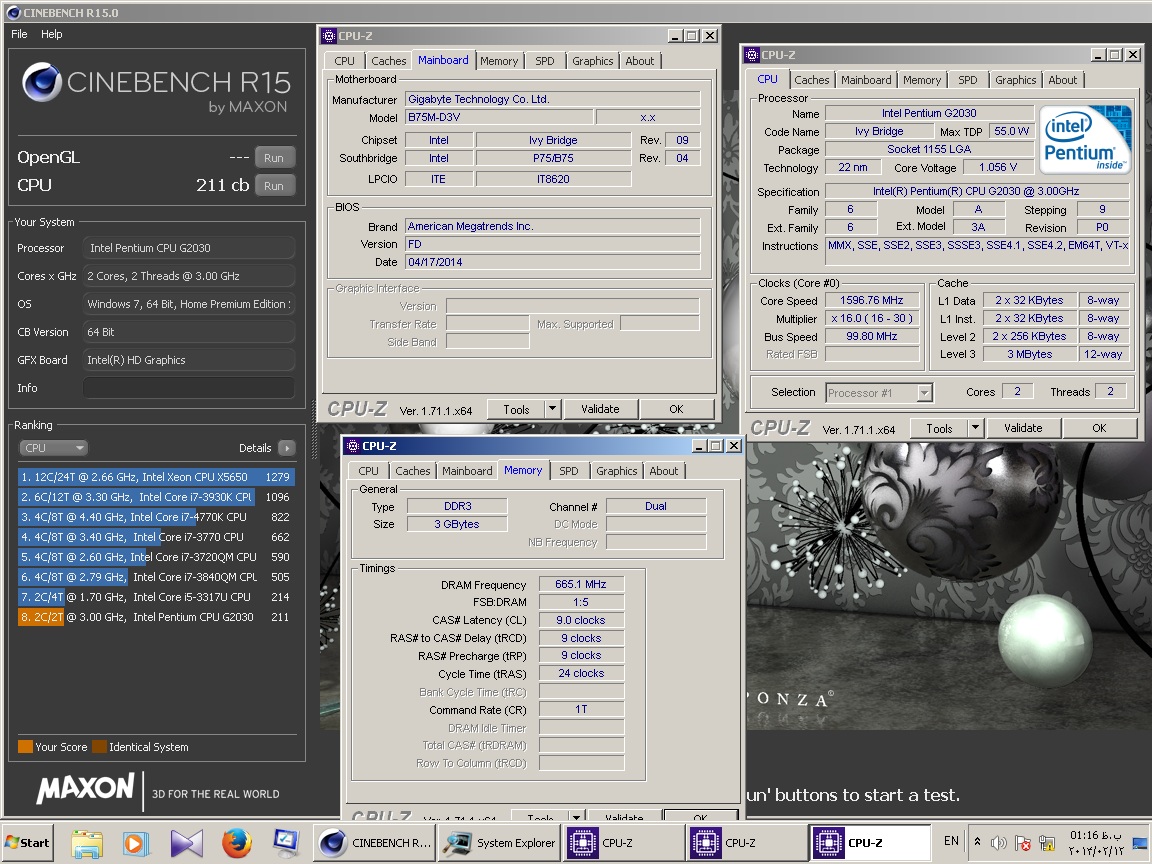The image size is (1152, 864).
Task: Select ranking row Intel Core i7-3930K
Action: (156, 497)
